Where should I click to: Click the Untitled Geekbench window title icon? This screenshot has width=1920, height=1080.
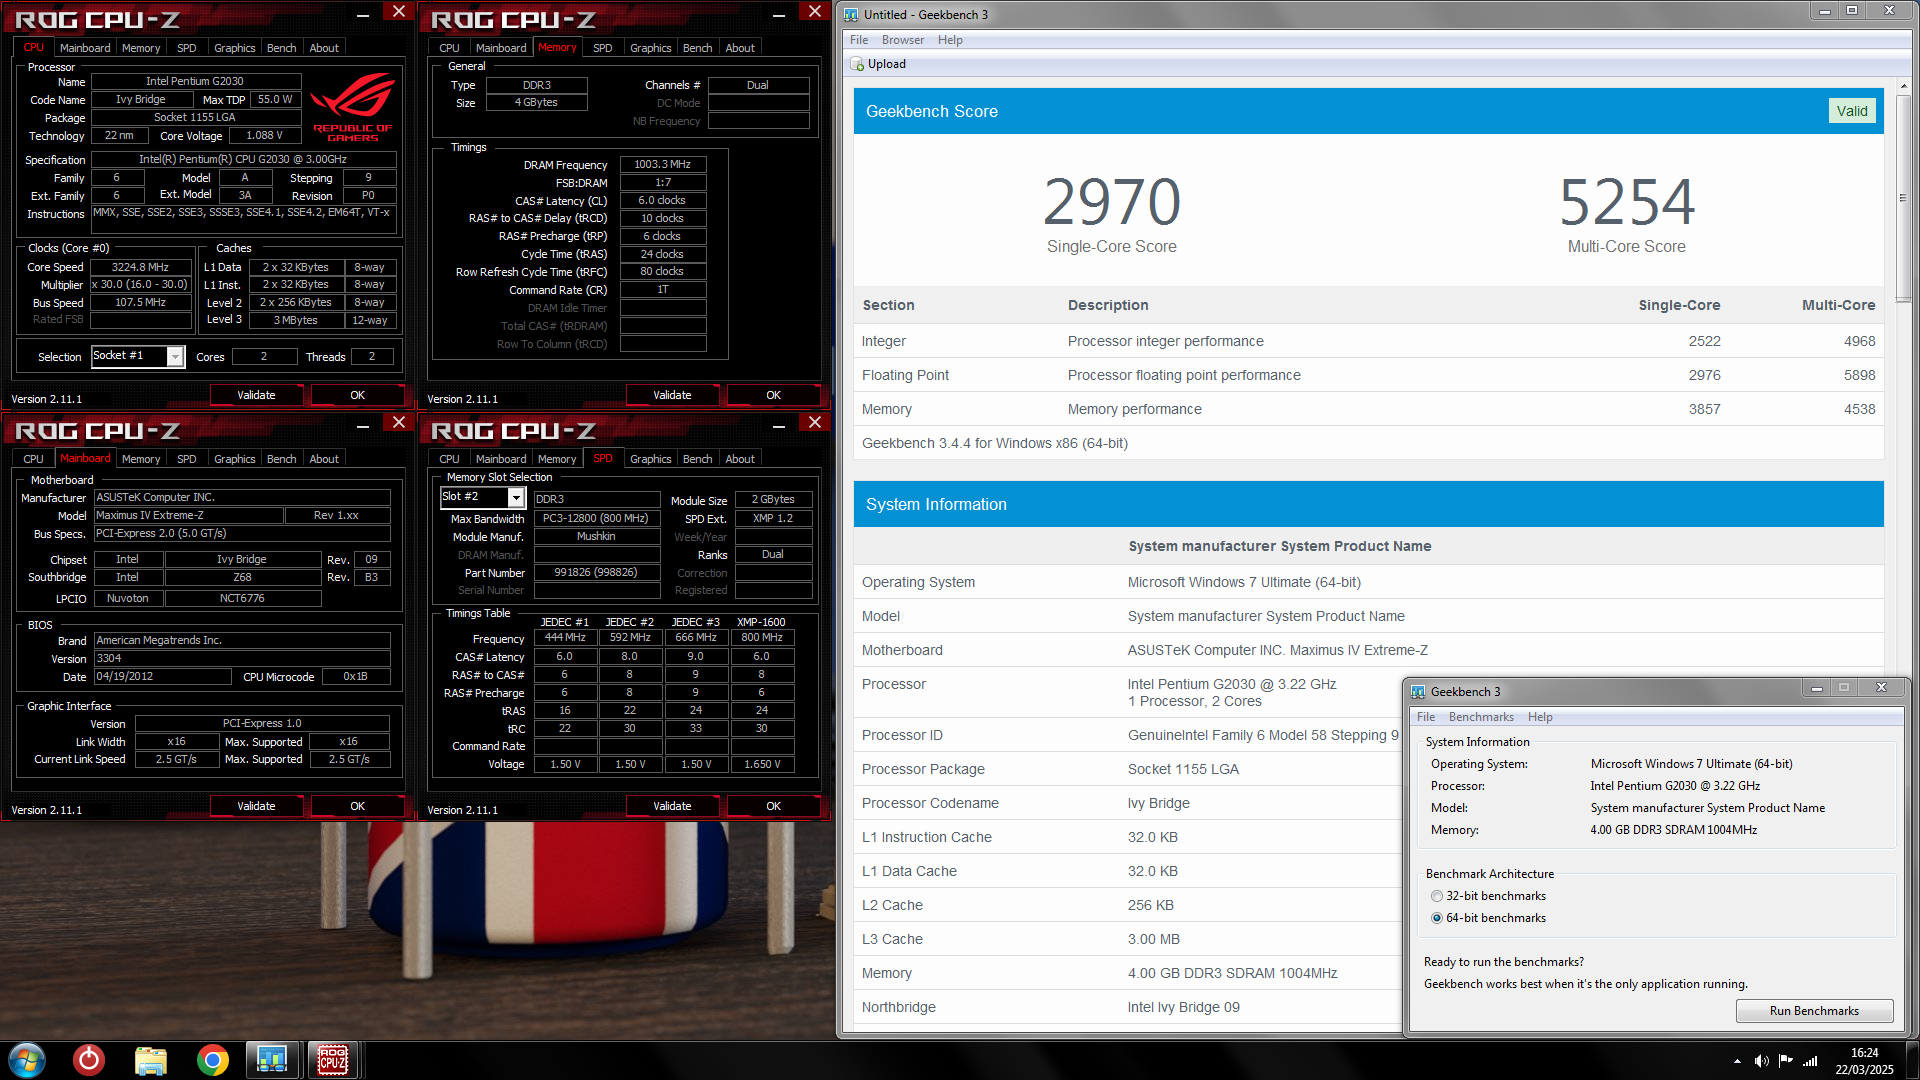[x=851, y=15]
